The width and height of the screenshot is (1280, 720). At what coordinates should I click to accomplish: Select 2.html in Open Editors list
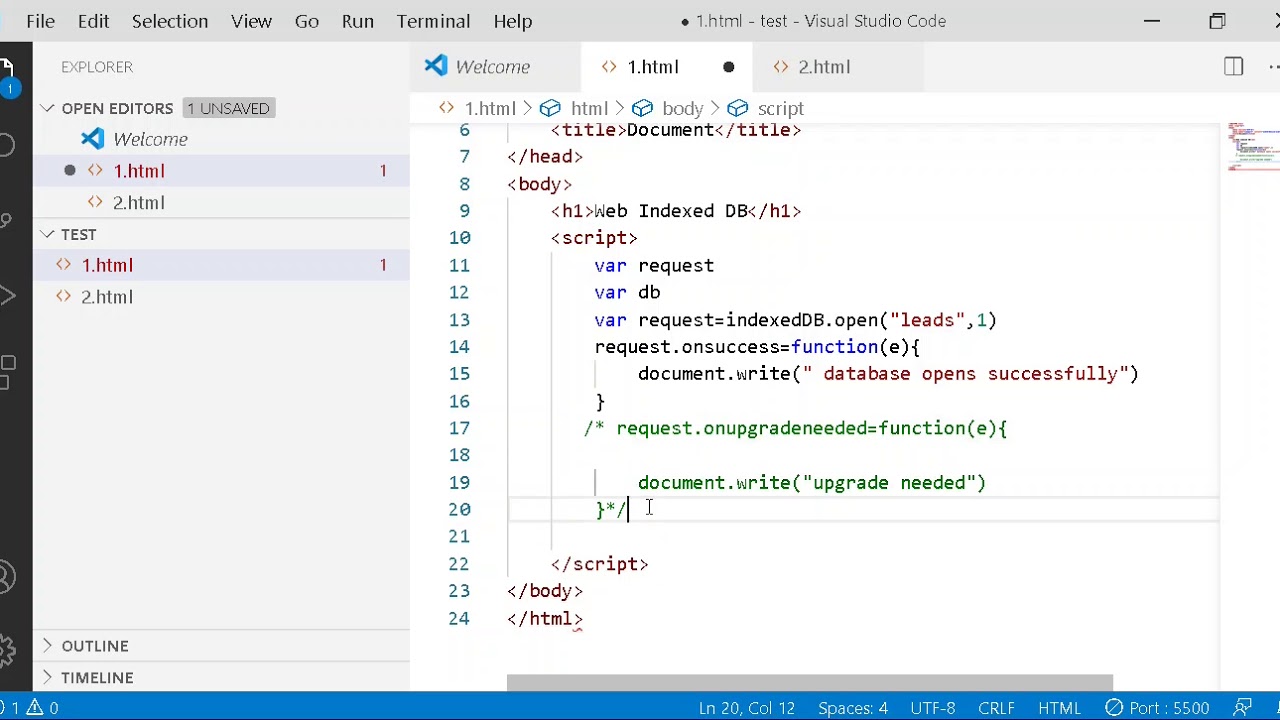coord(221,203)
